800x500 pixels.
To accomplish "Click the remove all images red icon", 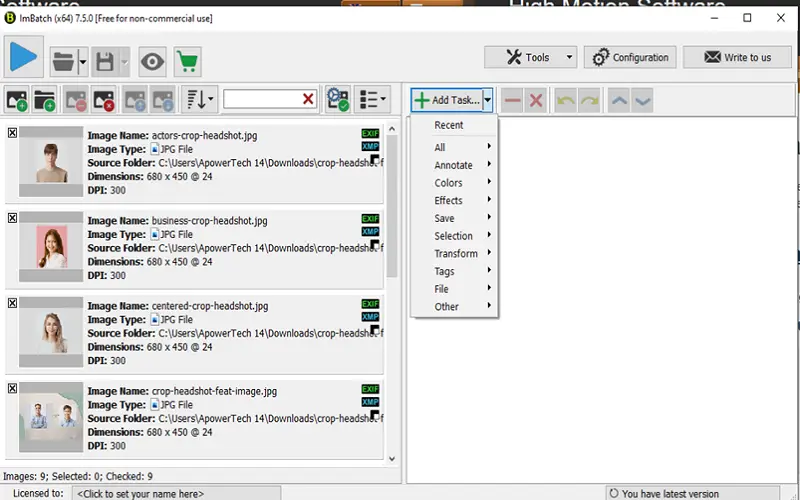I will tap(103, 99).
